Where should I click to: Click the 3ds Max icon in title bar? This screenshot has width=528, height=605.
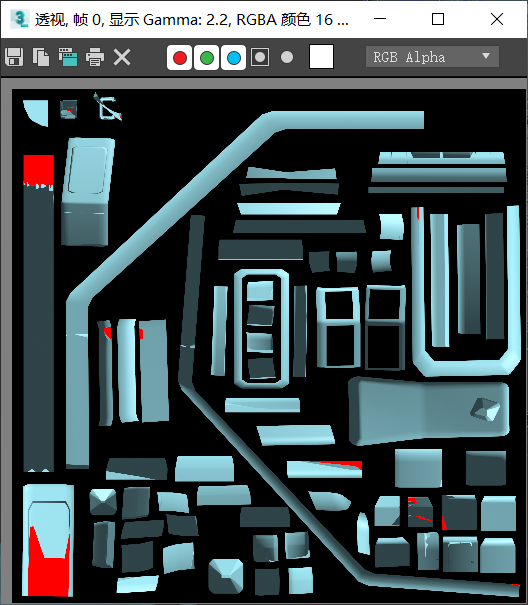click(x=20, y=19)
